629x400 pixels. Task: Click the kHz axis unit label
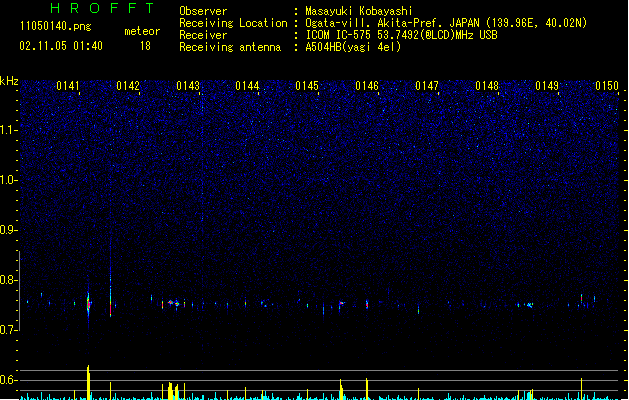tap(9, 81)
